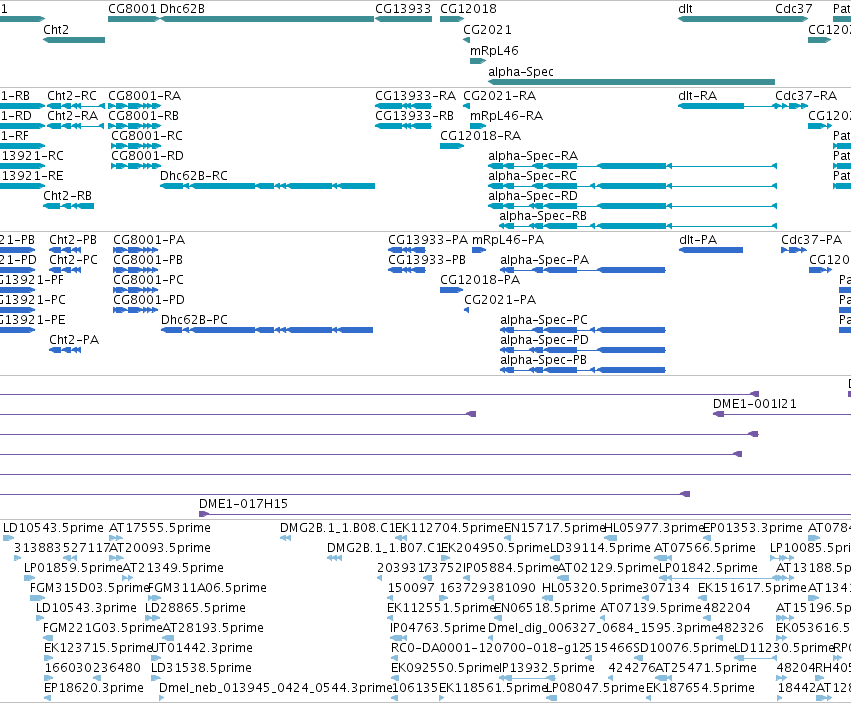Screen dimensions: 851x703
Task: Open the alpha-Spec-PC protein
Action: coord(582,330)
